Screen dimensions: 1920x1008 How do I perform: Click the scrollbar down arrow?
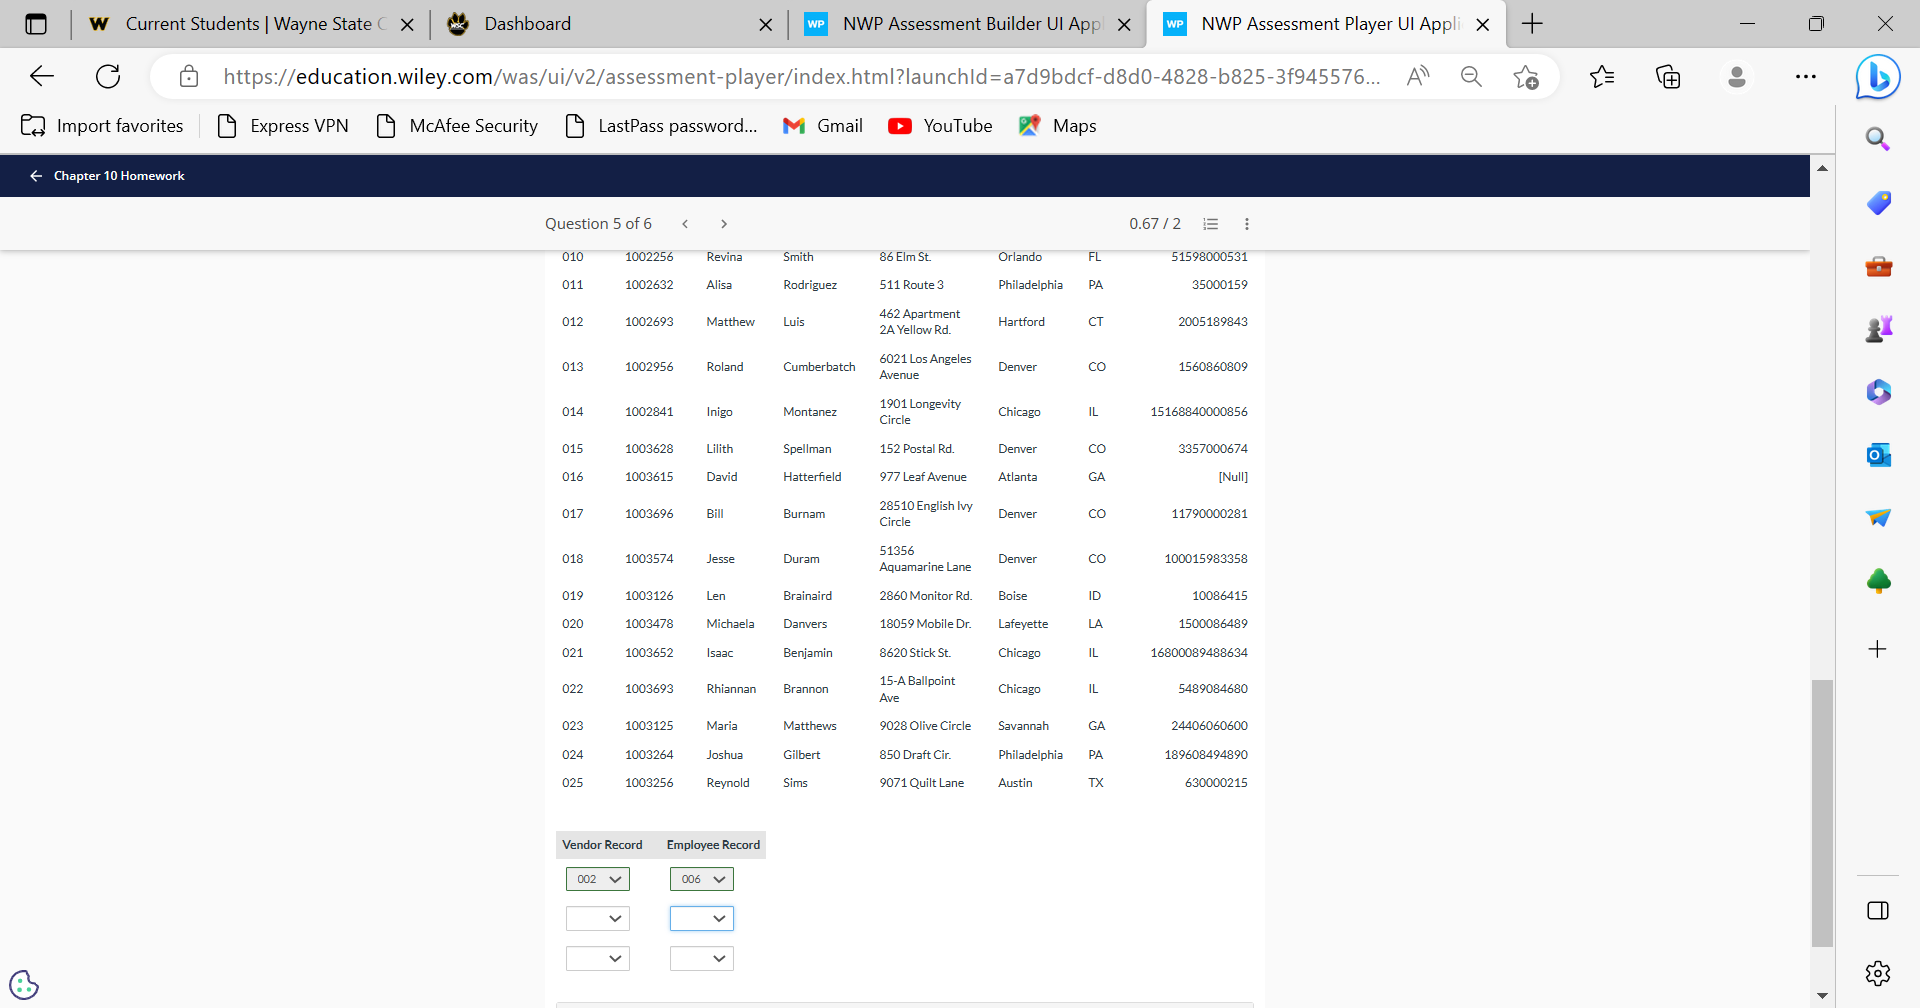point(1822,996)
